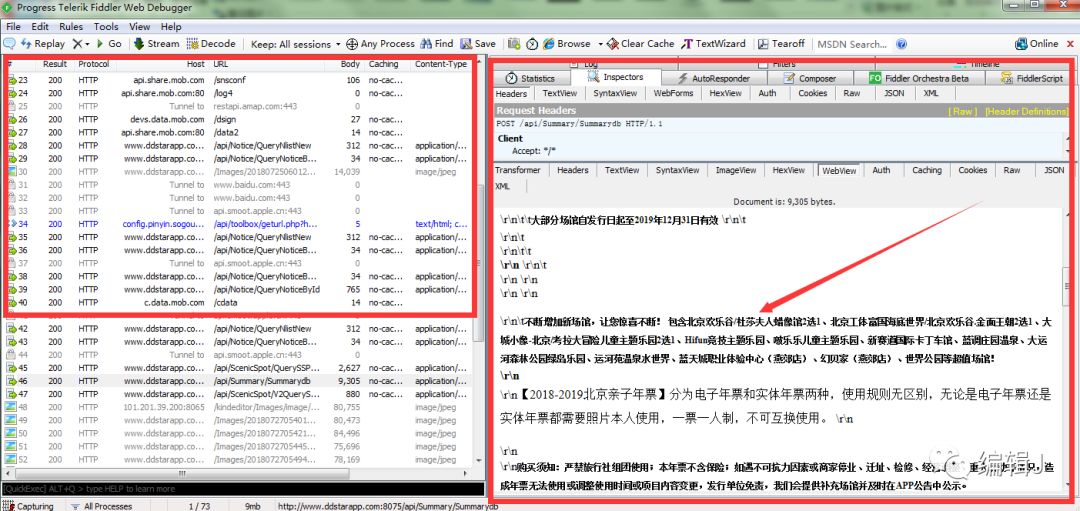Viewport: 1080px width, 511px height.
Task: Open the View menu
Action: 139,26
